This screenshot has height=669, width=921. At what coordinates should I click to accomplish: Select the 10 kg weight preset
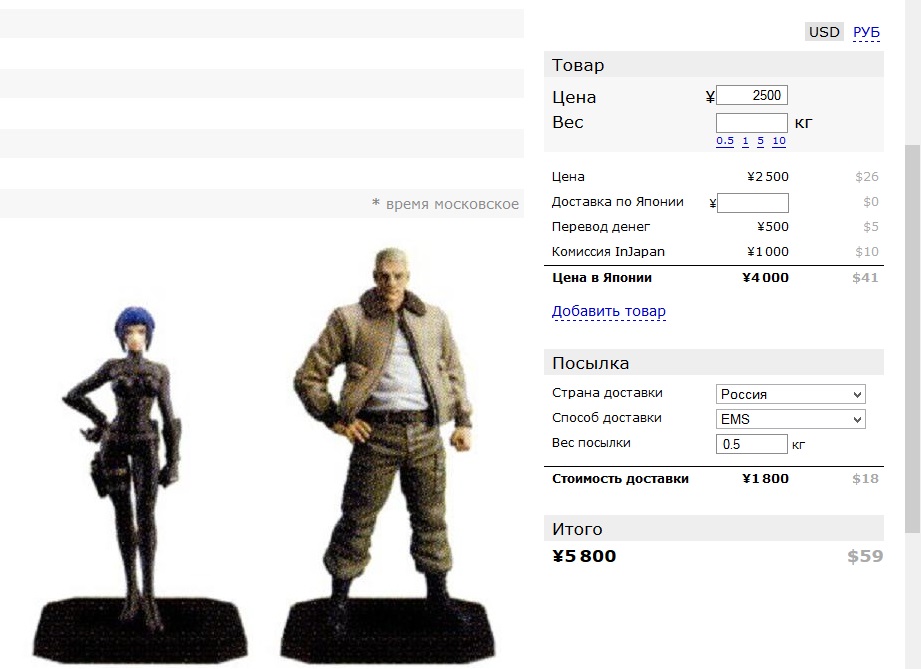pyautogui.click(x=779, y=141)
